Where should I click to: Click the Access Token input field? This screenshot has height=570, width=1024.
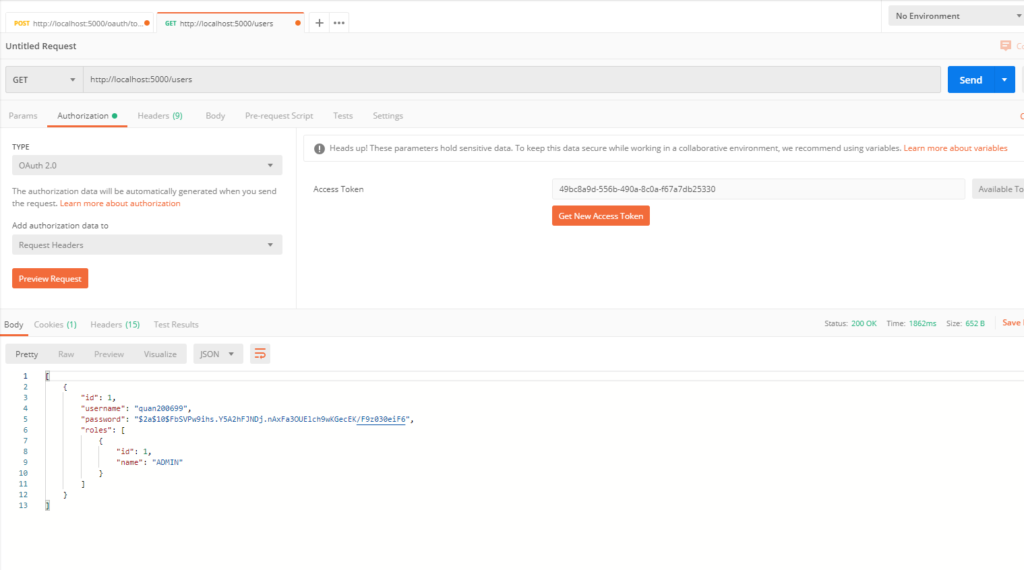(758, 189)
